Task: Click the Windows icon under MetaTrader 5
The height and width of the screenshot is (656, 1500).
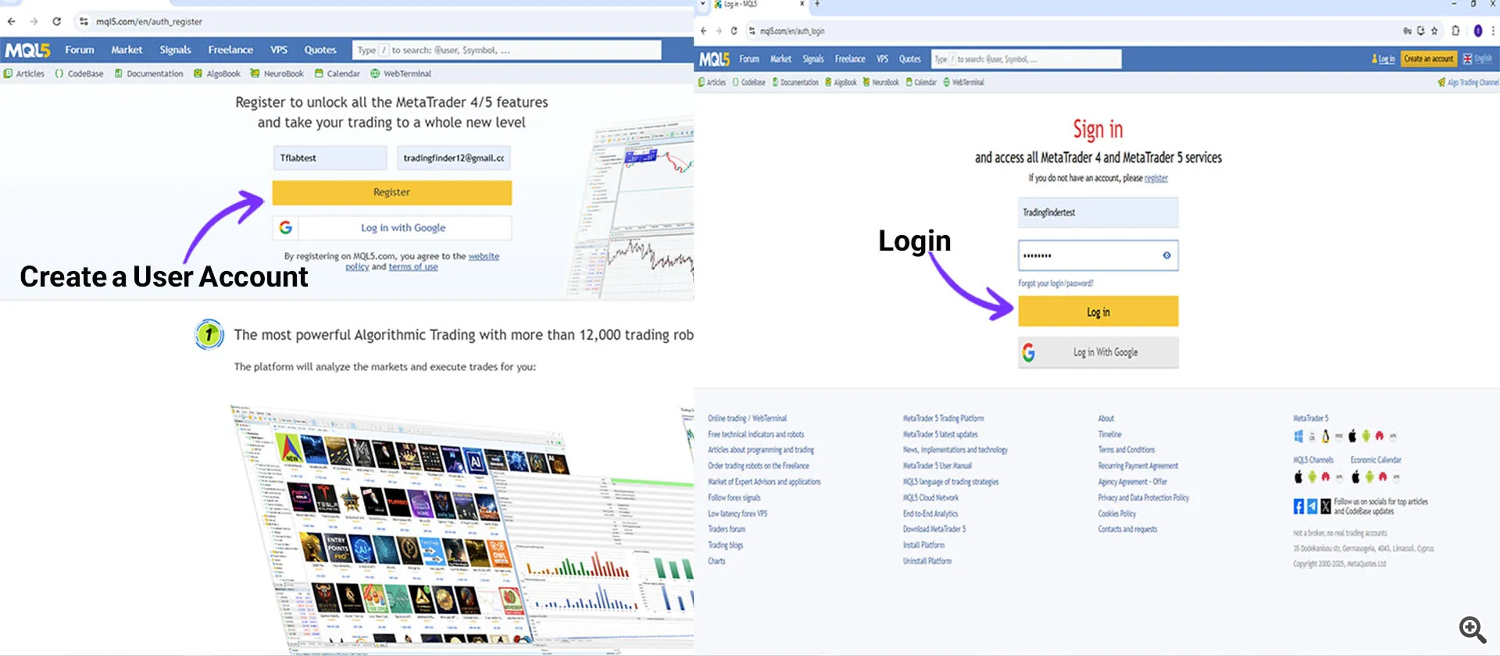Action: (1299, 436)
